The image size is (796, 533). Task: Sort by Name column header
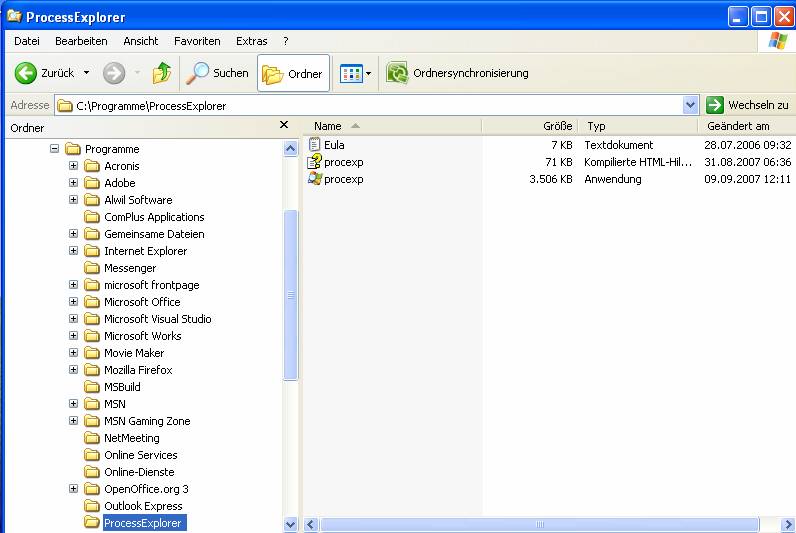[x=392, y=126]
